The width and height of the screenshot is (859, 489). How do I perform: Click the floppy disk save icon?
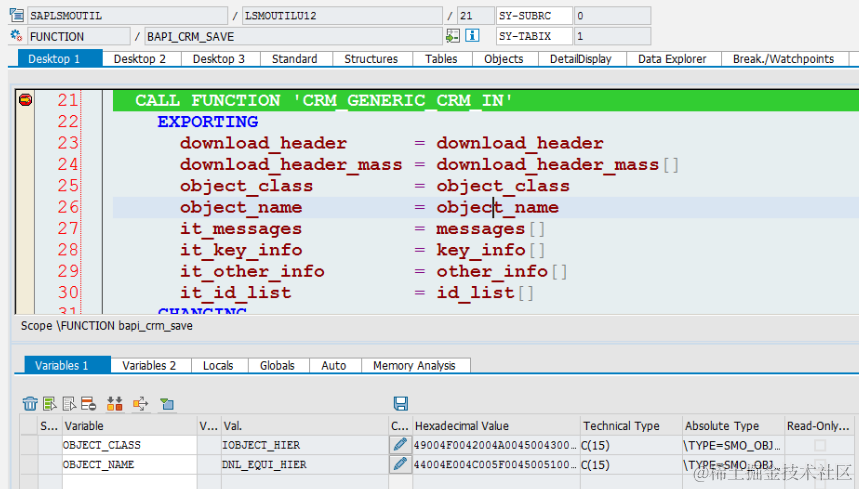pos(400,404)
